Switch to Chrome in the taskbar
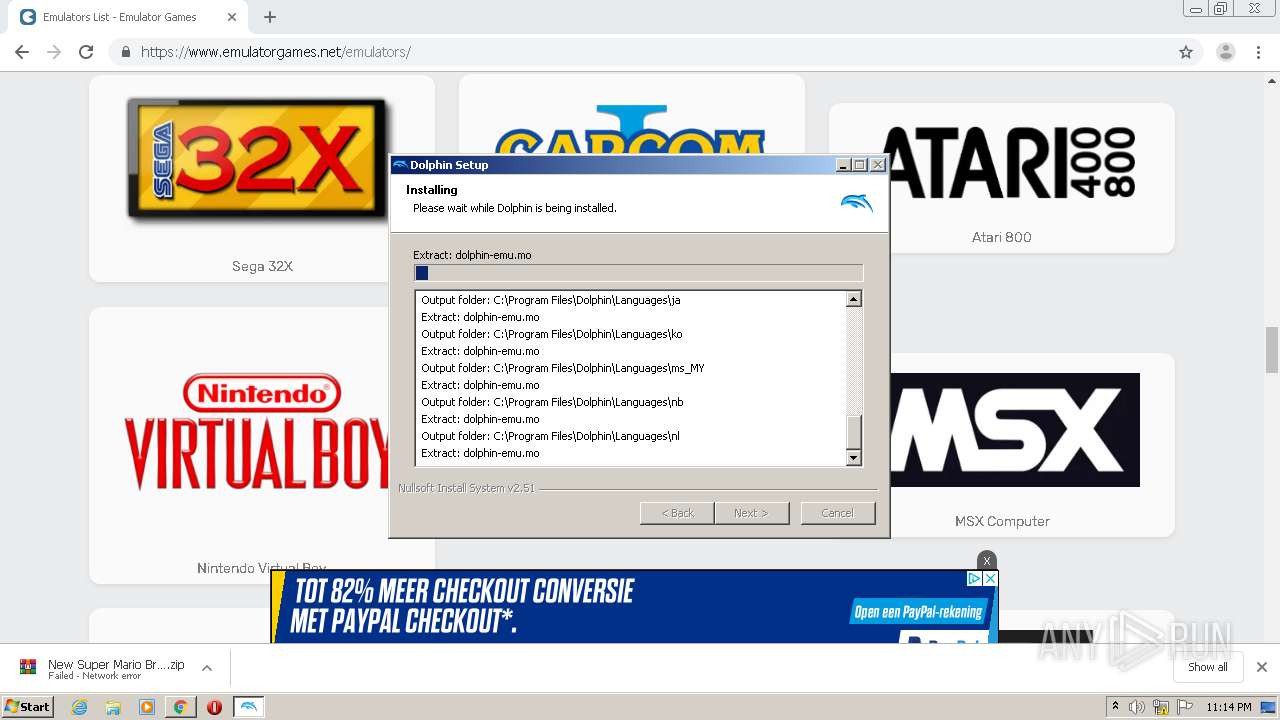This screenshot has height=720, width=1280. click(x=181, y=707)
